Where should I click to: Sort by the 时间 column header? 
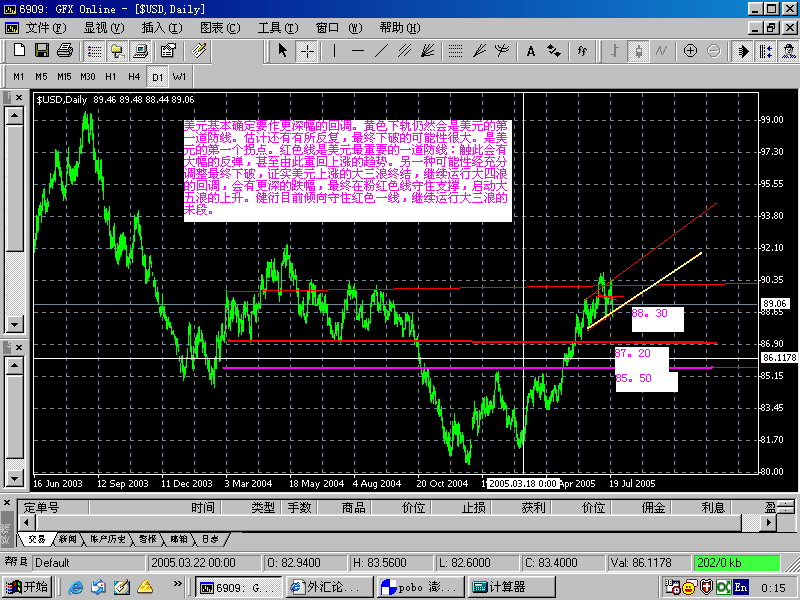coord(155,507)
